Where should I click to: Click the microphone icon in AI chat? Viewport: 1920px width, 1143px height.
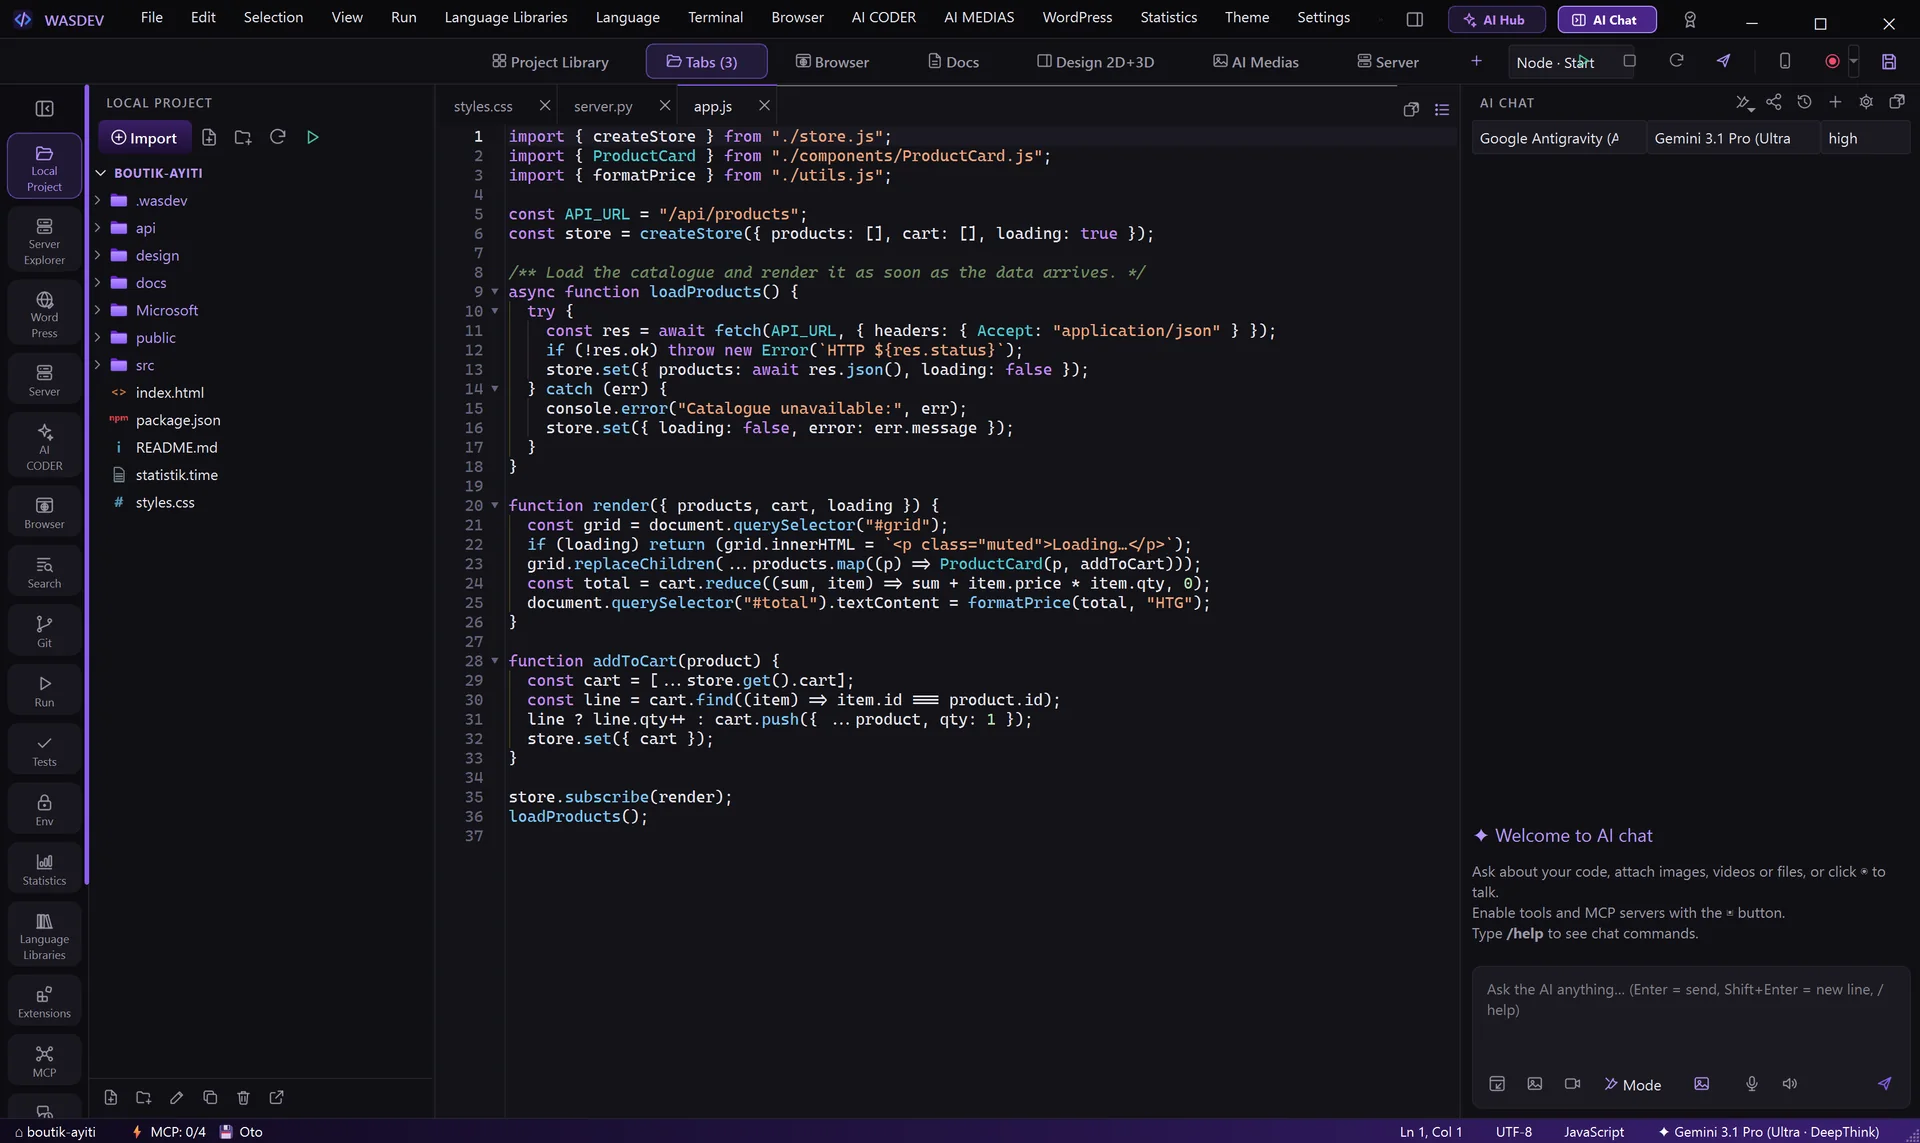(x=1752, y=1084)
